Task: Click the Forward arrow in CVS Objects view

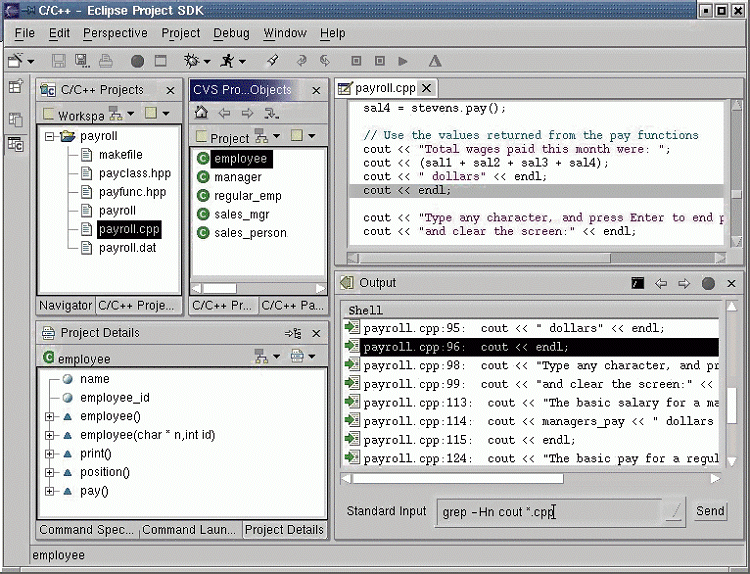Action: point(247,113)
